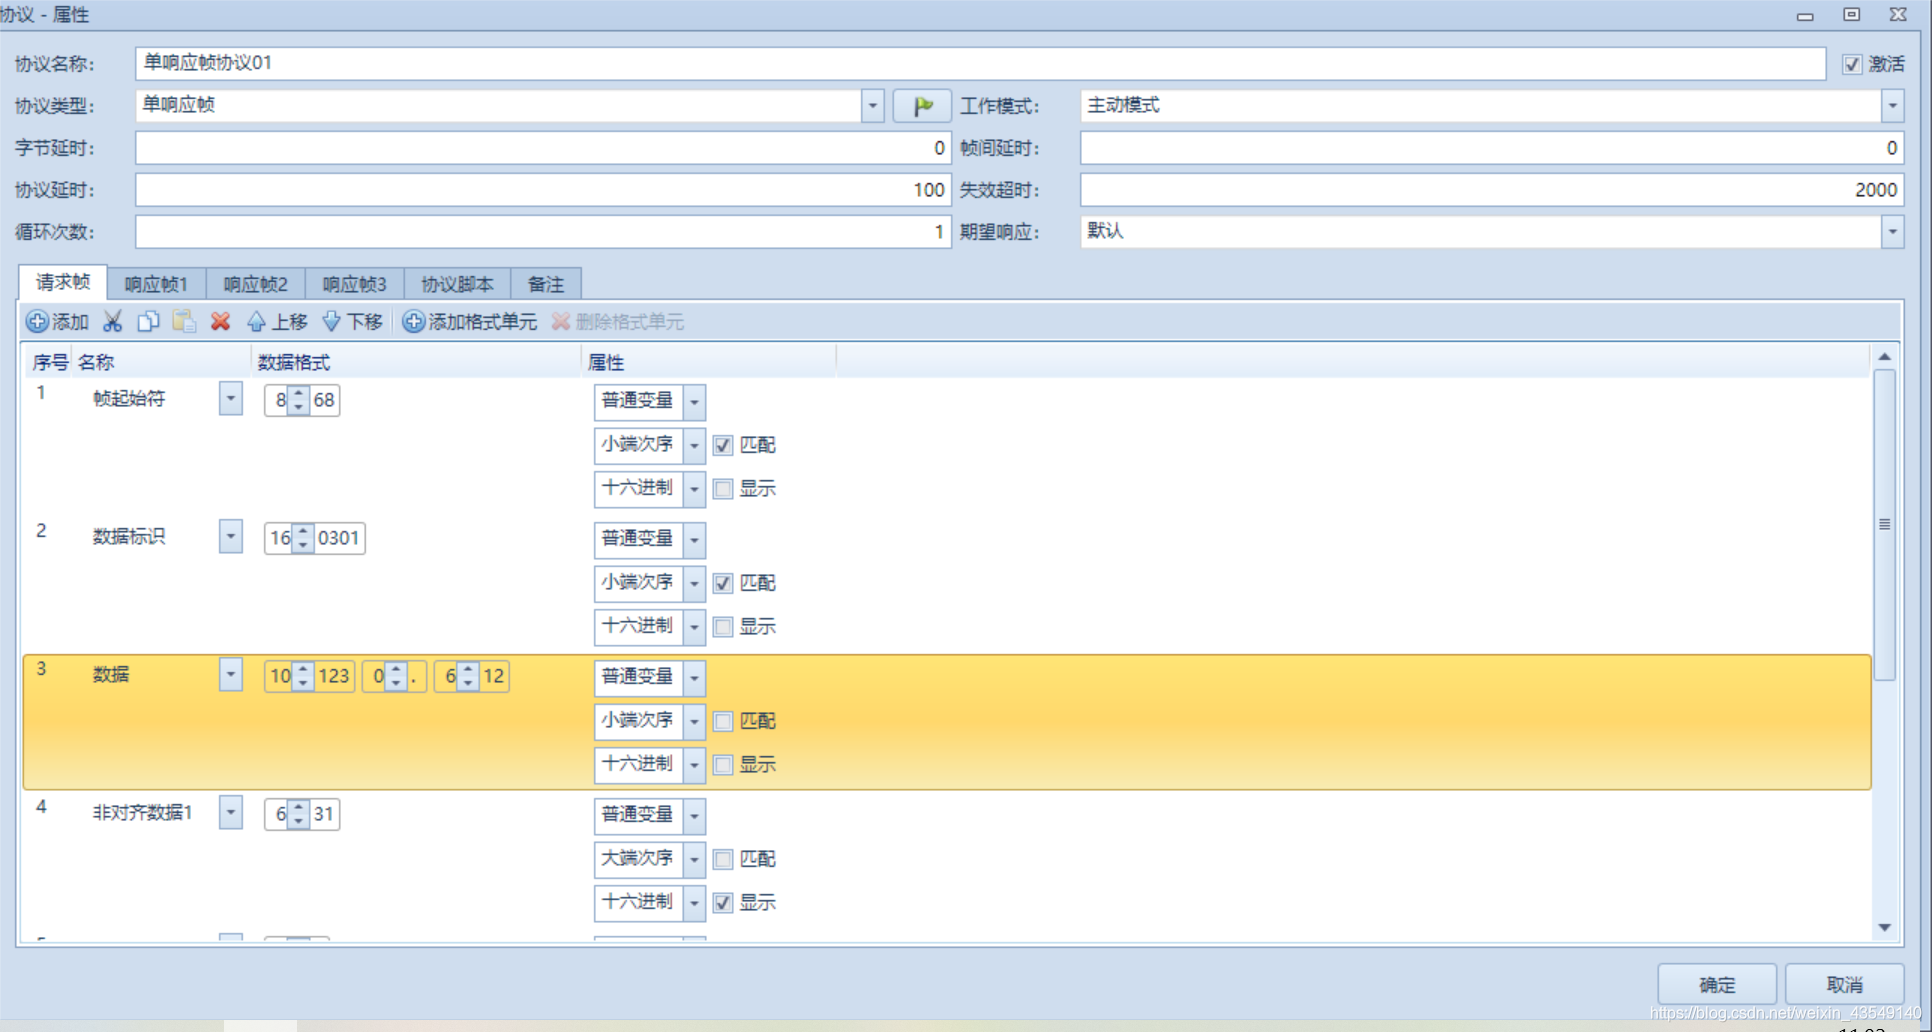Open 普通变量 dropdown in row 4

tap(694, 816)
